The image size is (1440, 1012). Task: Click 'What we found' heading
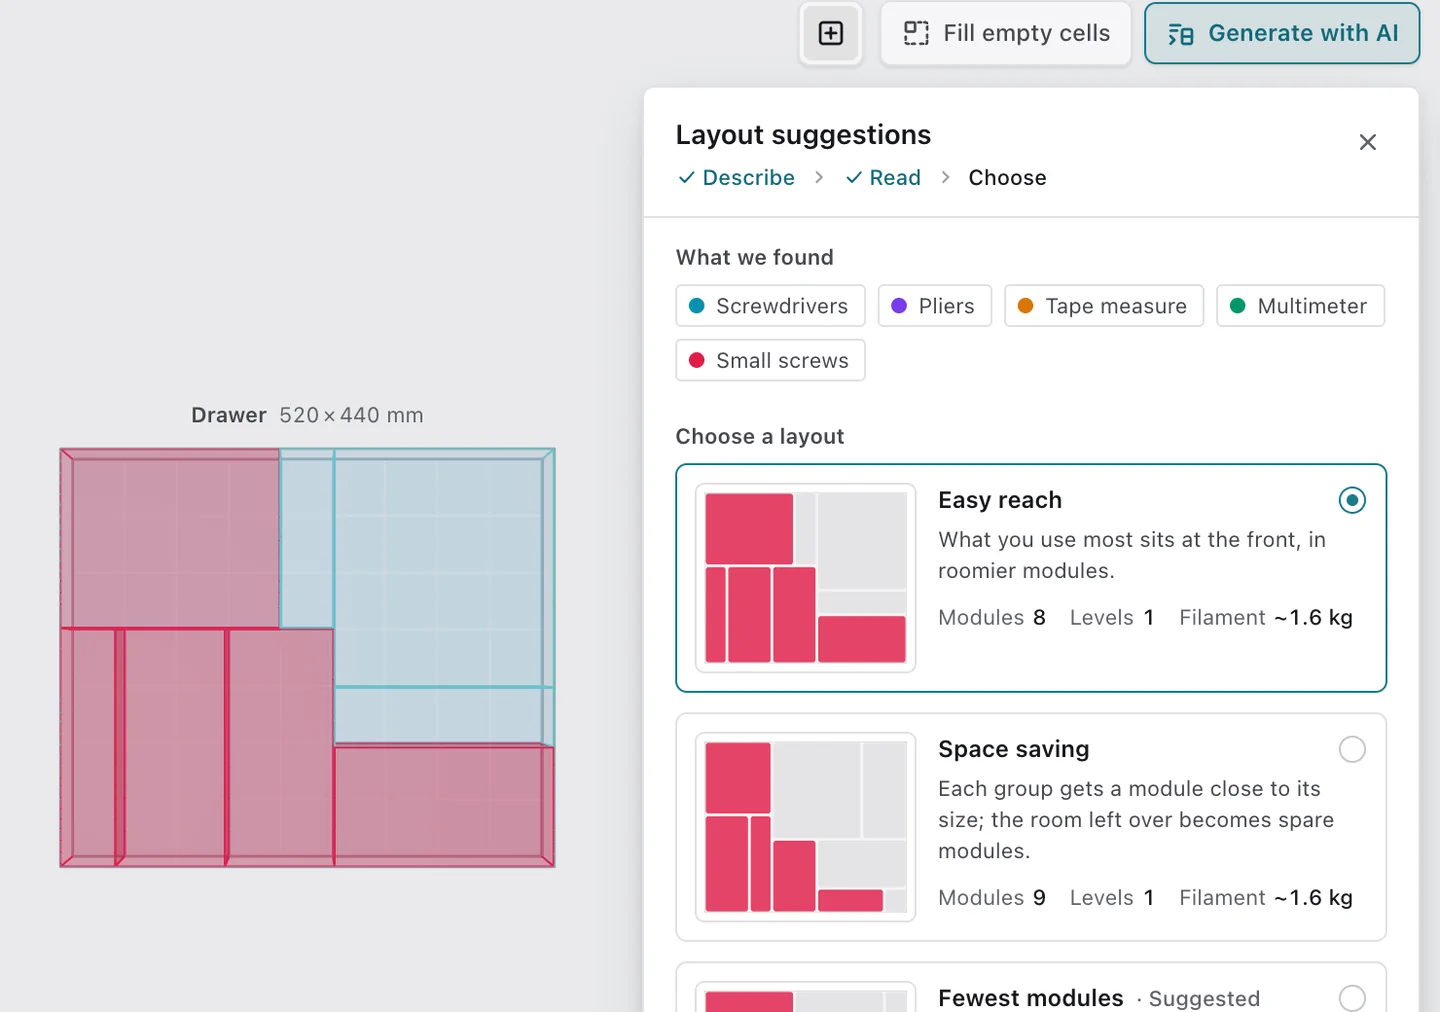point(755,258)
